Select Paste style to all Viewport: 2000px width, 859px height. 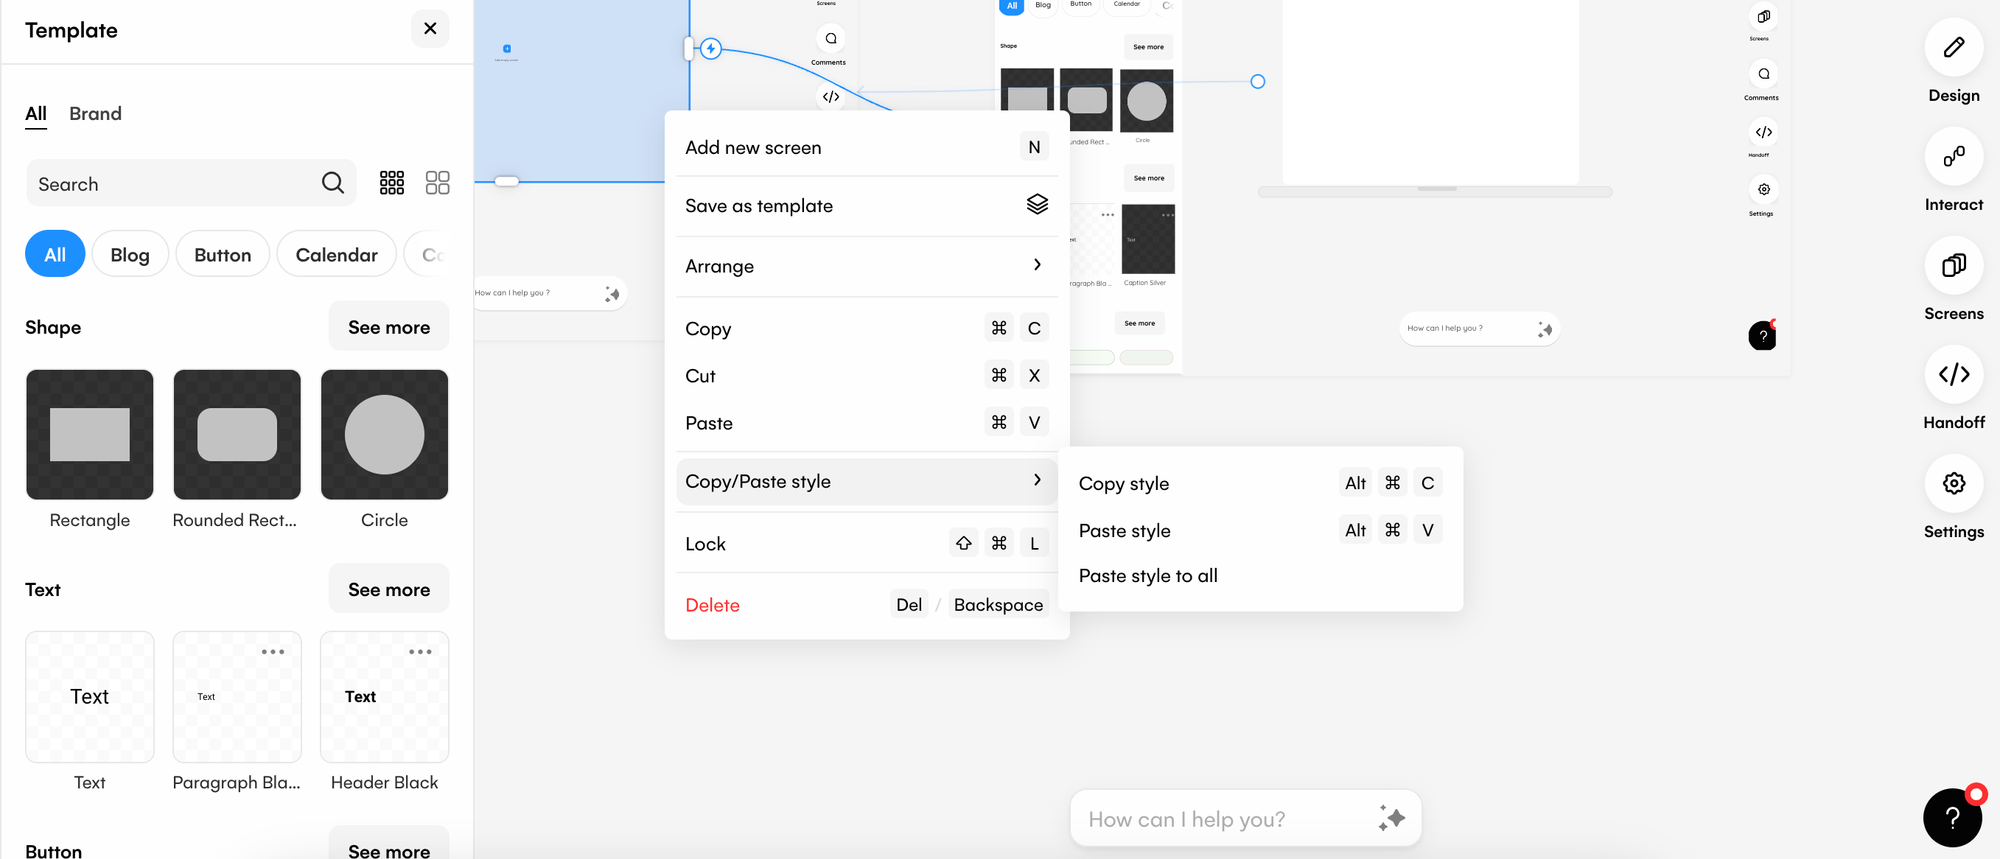(1148, 576)
